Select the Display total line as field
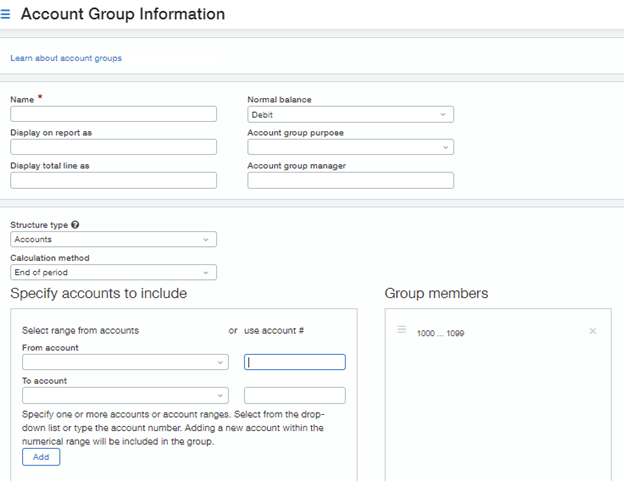 pos(113,180)
